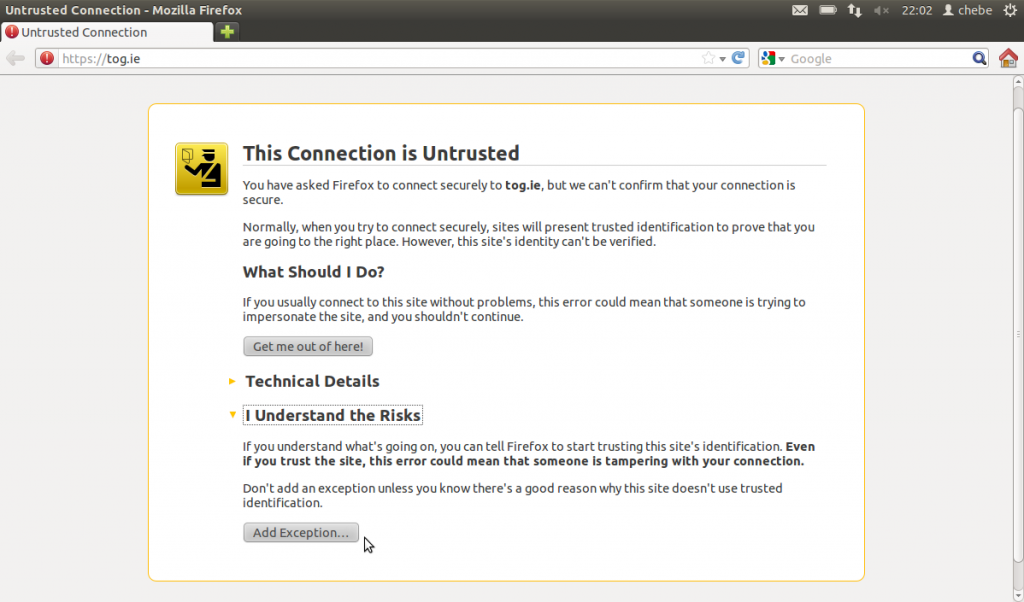Click the Add Exception... button

[300, 532]
